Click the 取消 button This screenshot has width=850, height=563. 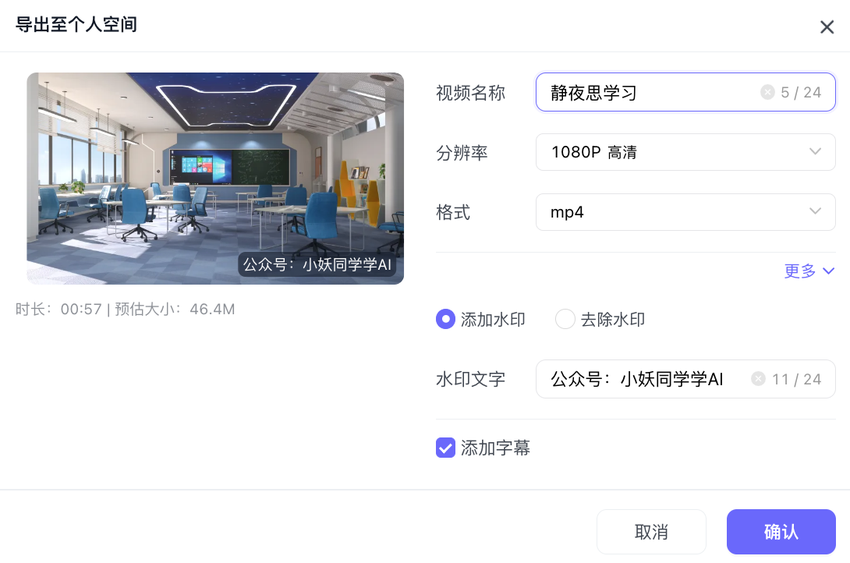651,532
